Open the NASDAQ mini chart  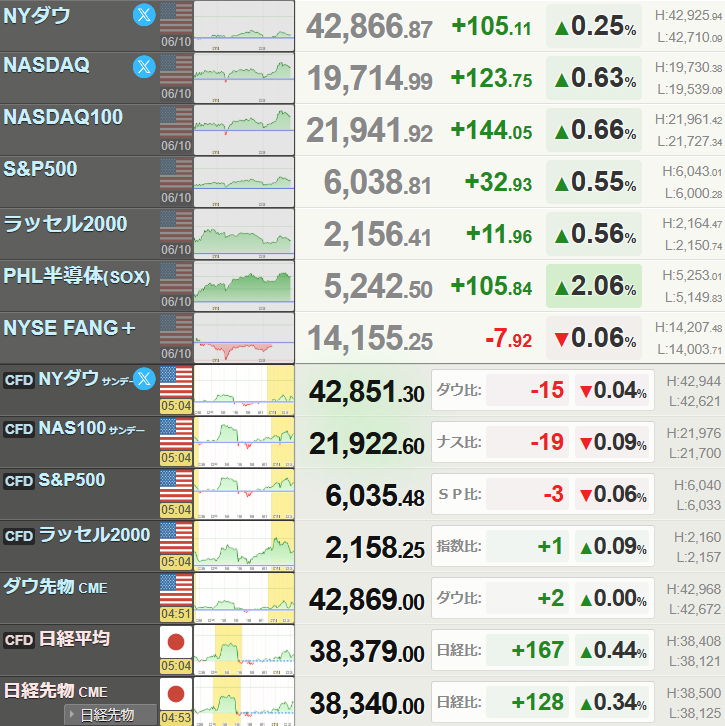click(x=244, y=78)
